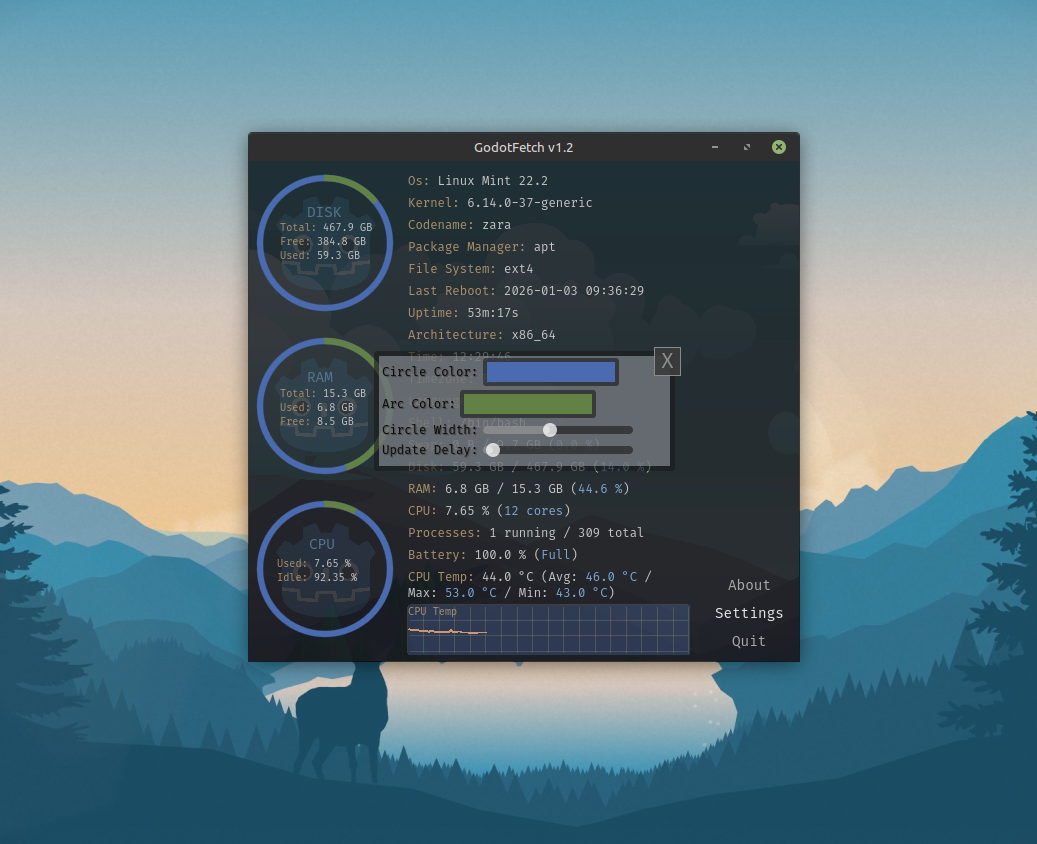Click the 'Kernel: 6.14.0-37-generic' line
Screen dimensions: 1037x844
(500, 202)
